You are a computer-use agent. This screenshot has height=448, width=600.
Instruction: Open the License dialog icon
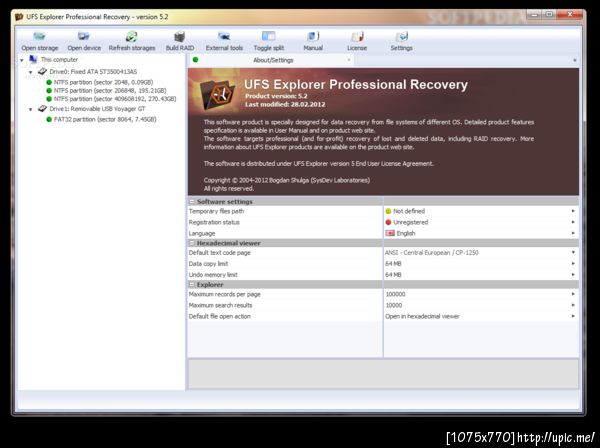coord(357,37)
